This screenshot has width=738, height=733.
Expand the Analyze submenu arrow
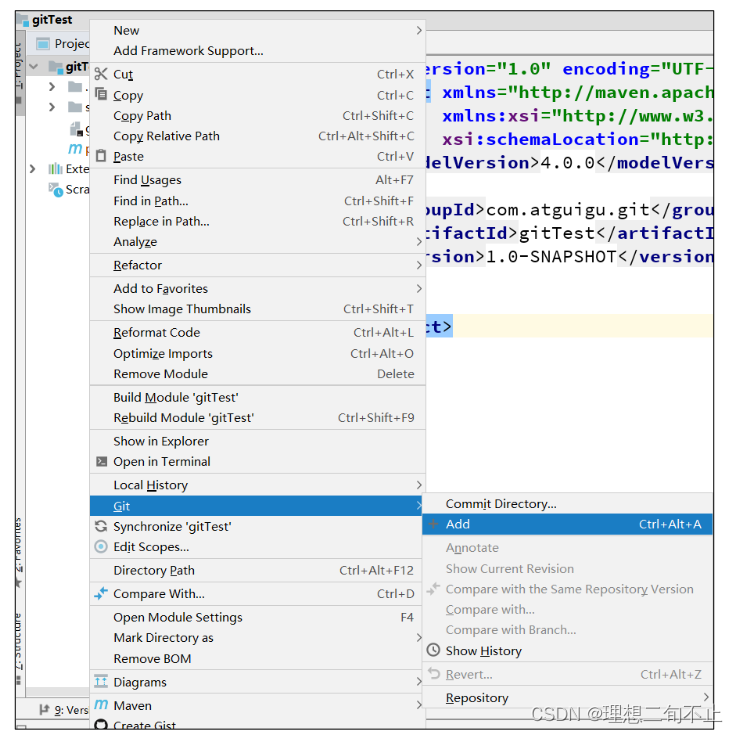click(x=419, y=242)
